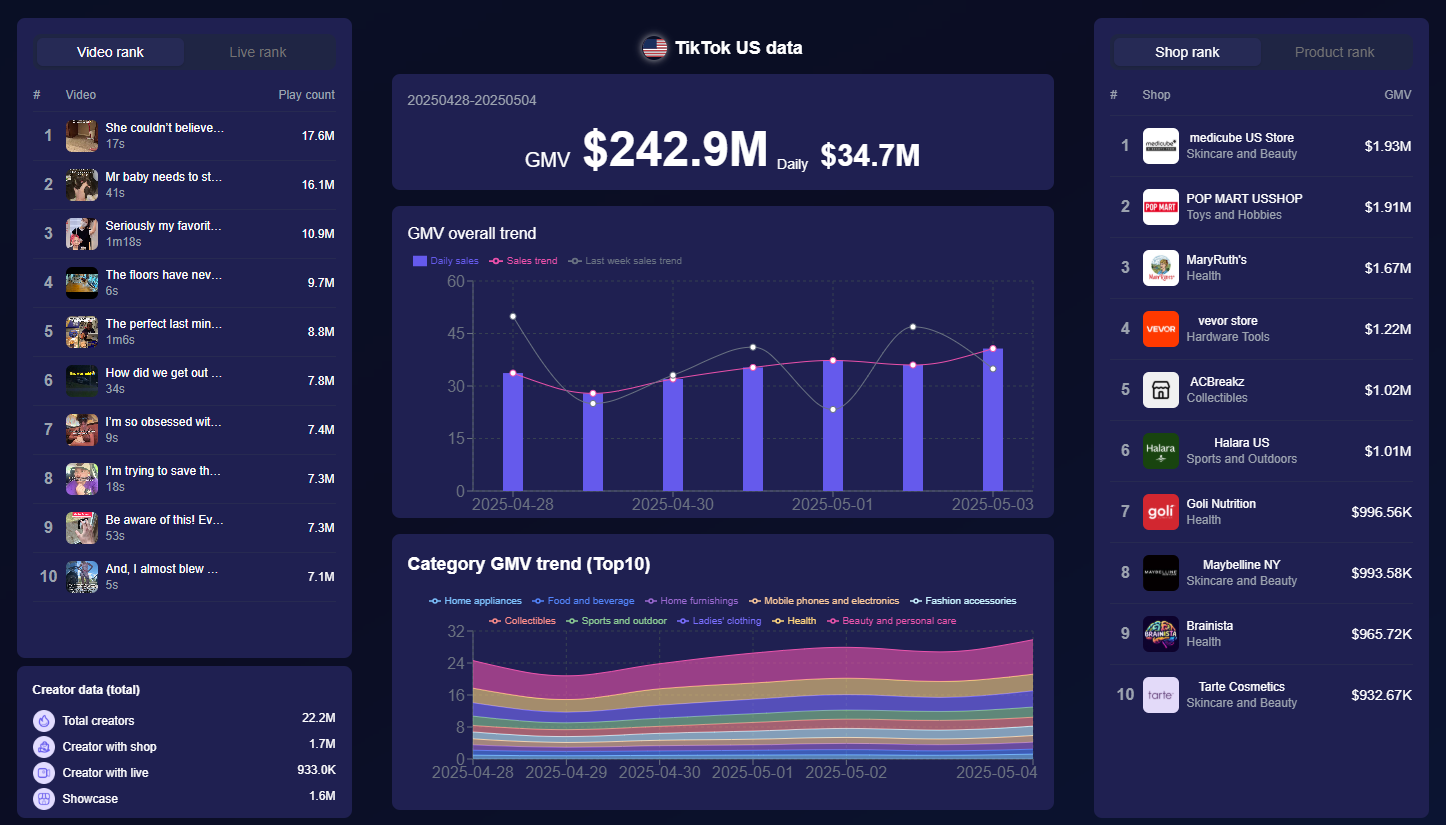Open POP MART USSHOP shop name
1446x825 pixels.
1244,199
